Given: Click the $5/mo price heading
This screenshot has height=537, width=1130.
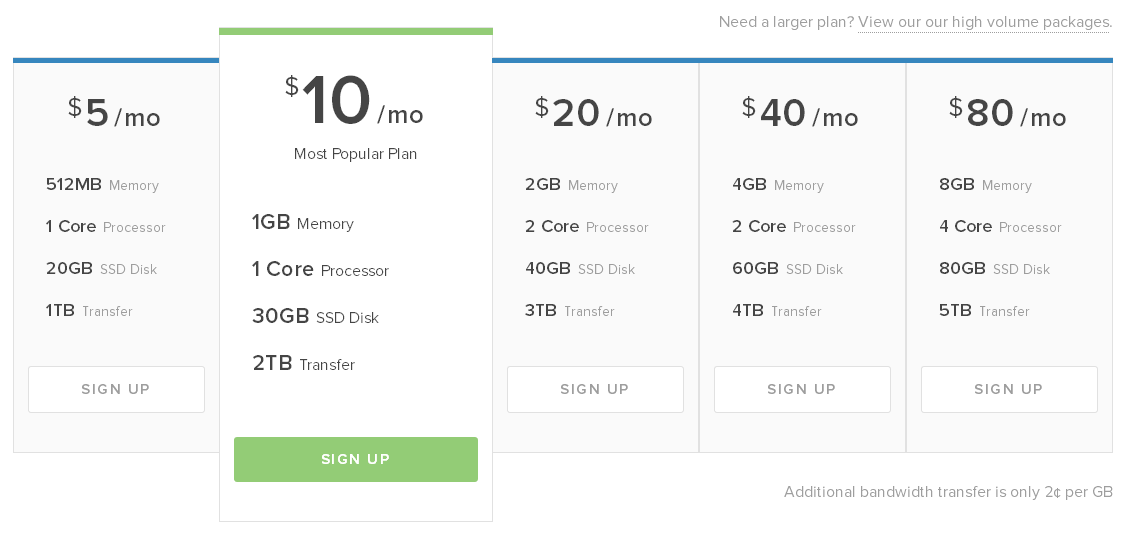Looking at the screenshot, I should (115, 114).
